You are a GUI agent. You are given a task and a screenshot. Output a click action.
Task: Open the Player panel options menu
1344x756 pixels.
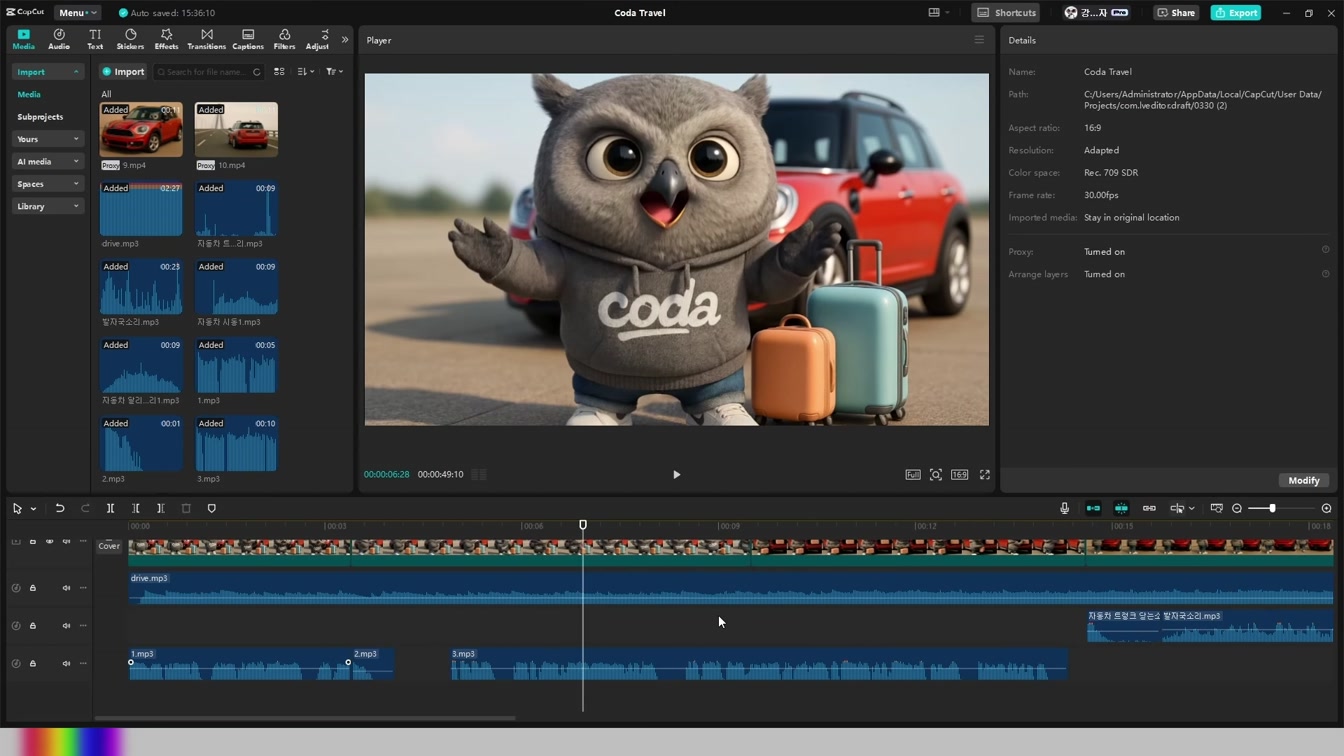click(979, 40)
